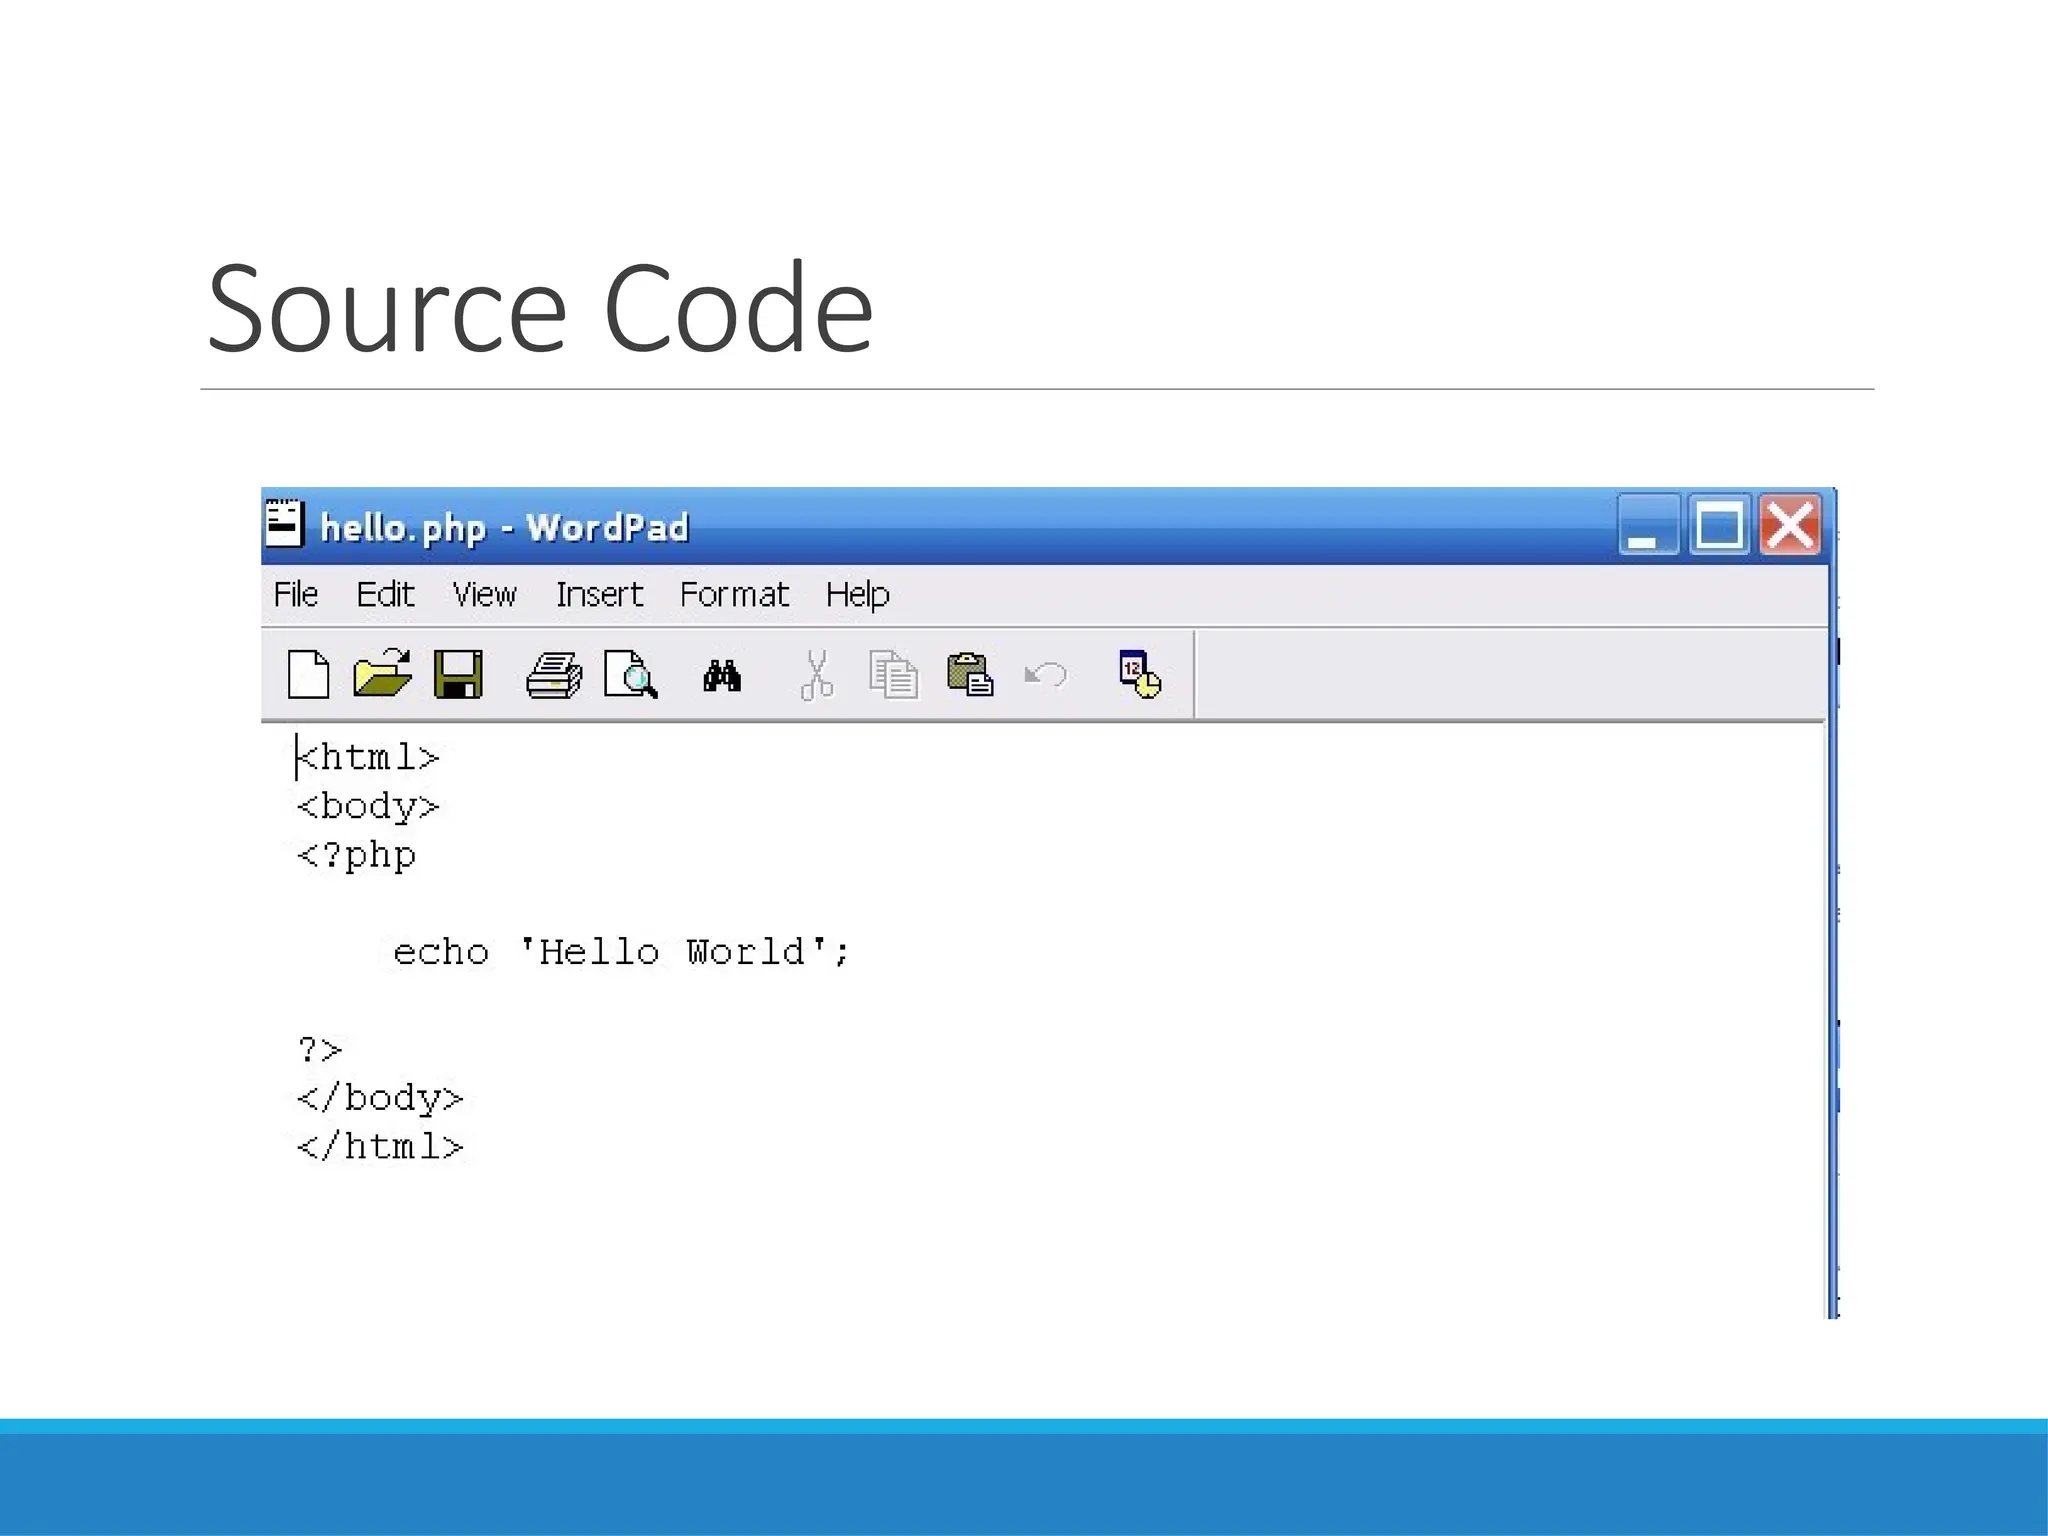2048x1536 pixels.
Task: Open the File menu
Action: [296, 594]
